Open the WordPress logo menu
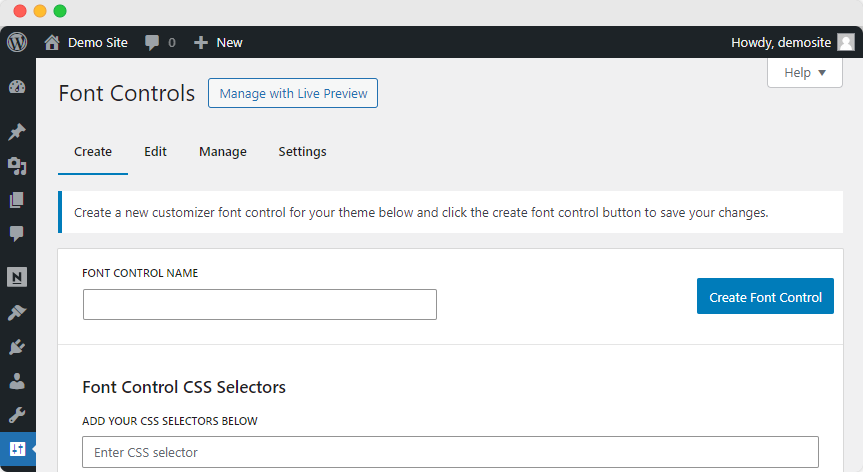 pos(17,42)
